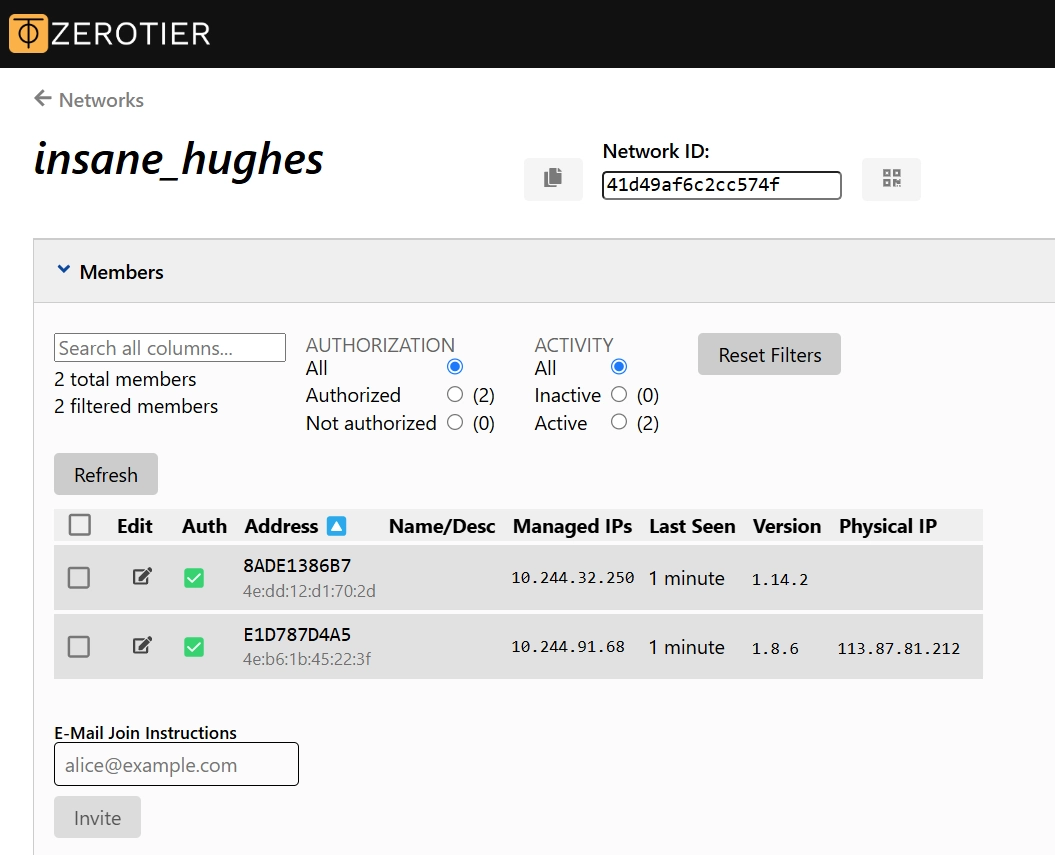Viewport: 1055px width, 855px height.
Task: Show the network QR code
Action: (892, 179)
